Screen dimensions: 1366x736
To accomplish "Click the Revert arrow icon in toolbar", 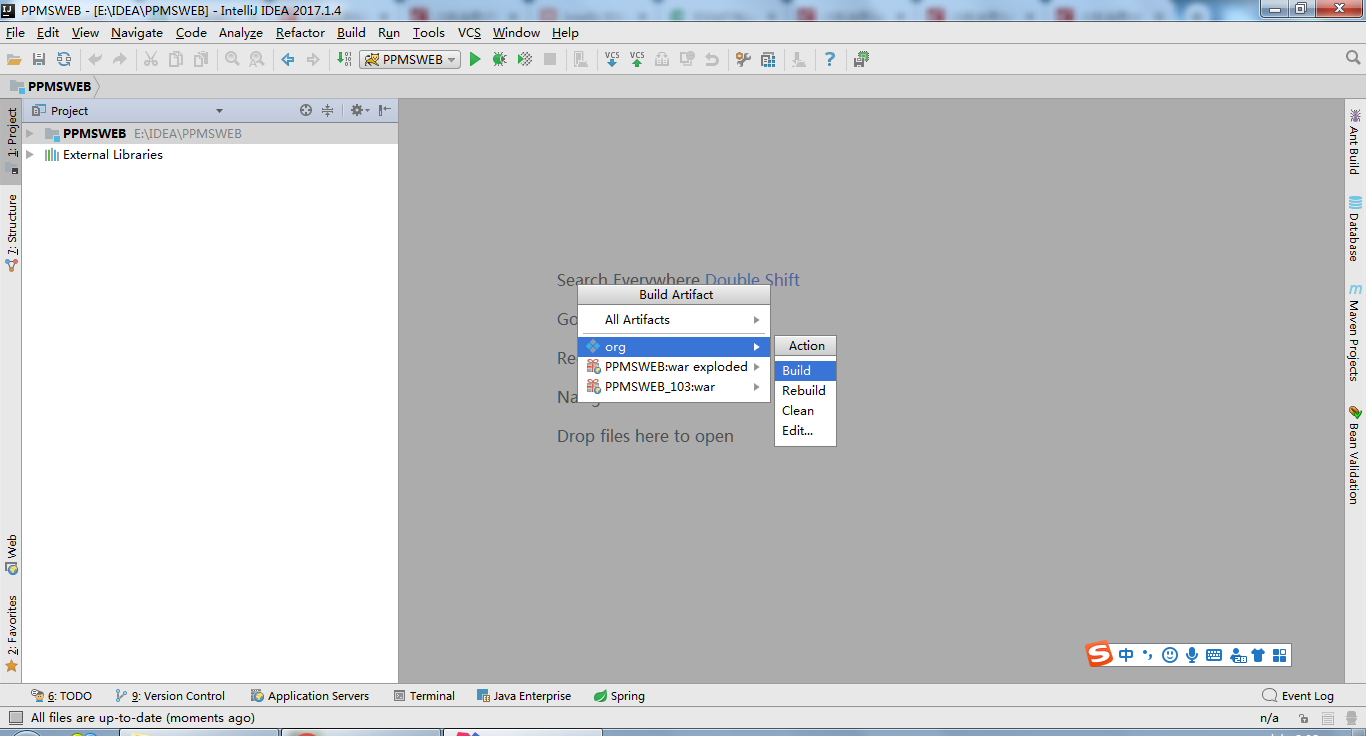I will [712, 60].
